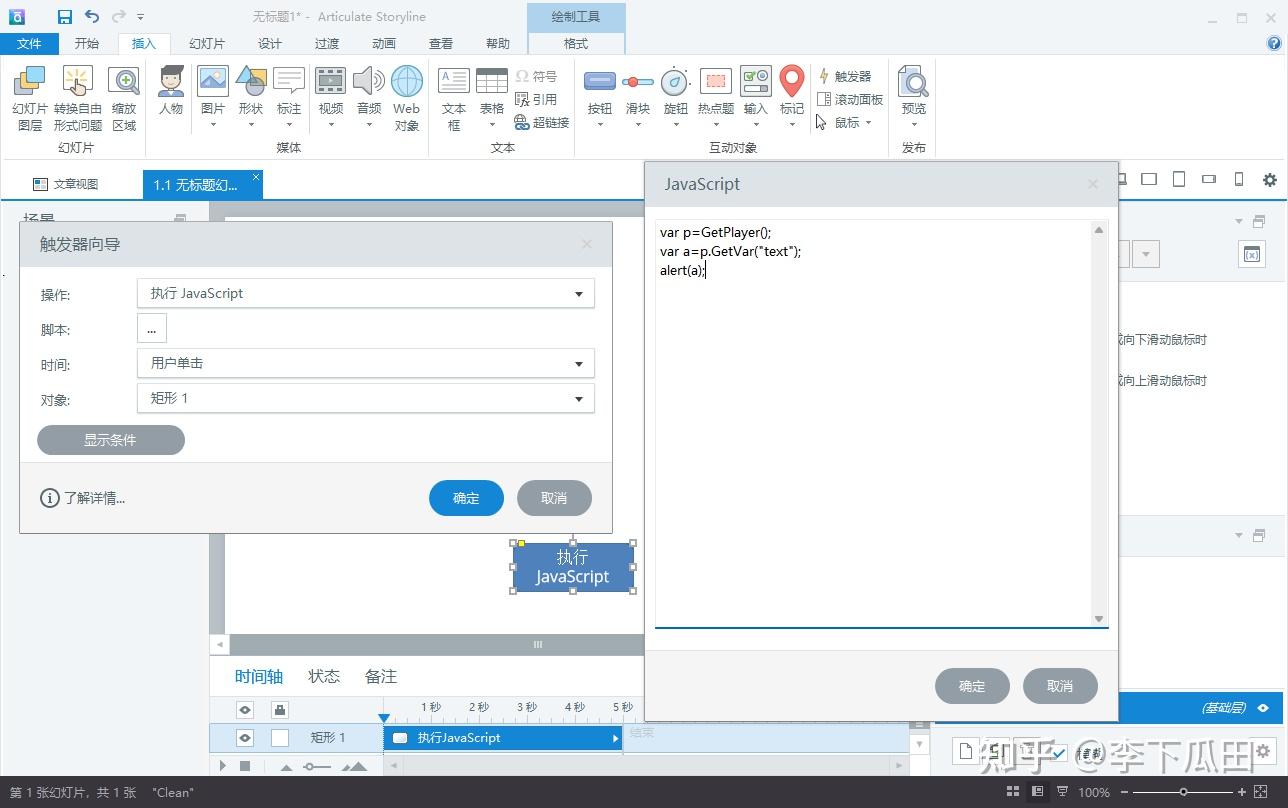Toggle the eye icon in timeline header

click(x=245, y=710)
